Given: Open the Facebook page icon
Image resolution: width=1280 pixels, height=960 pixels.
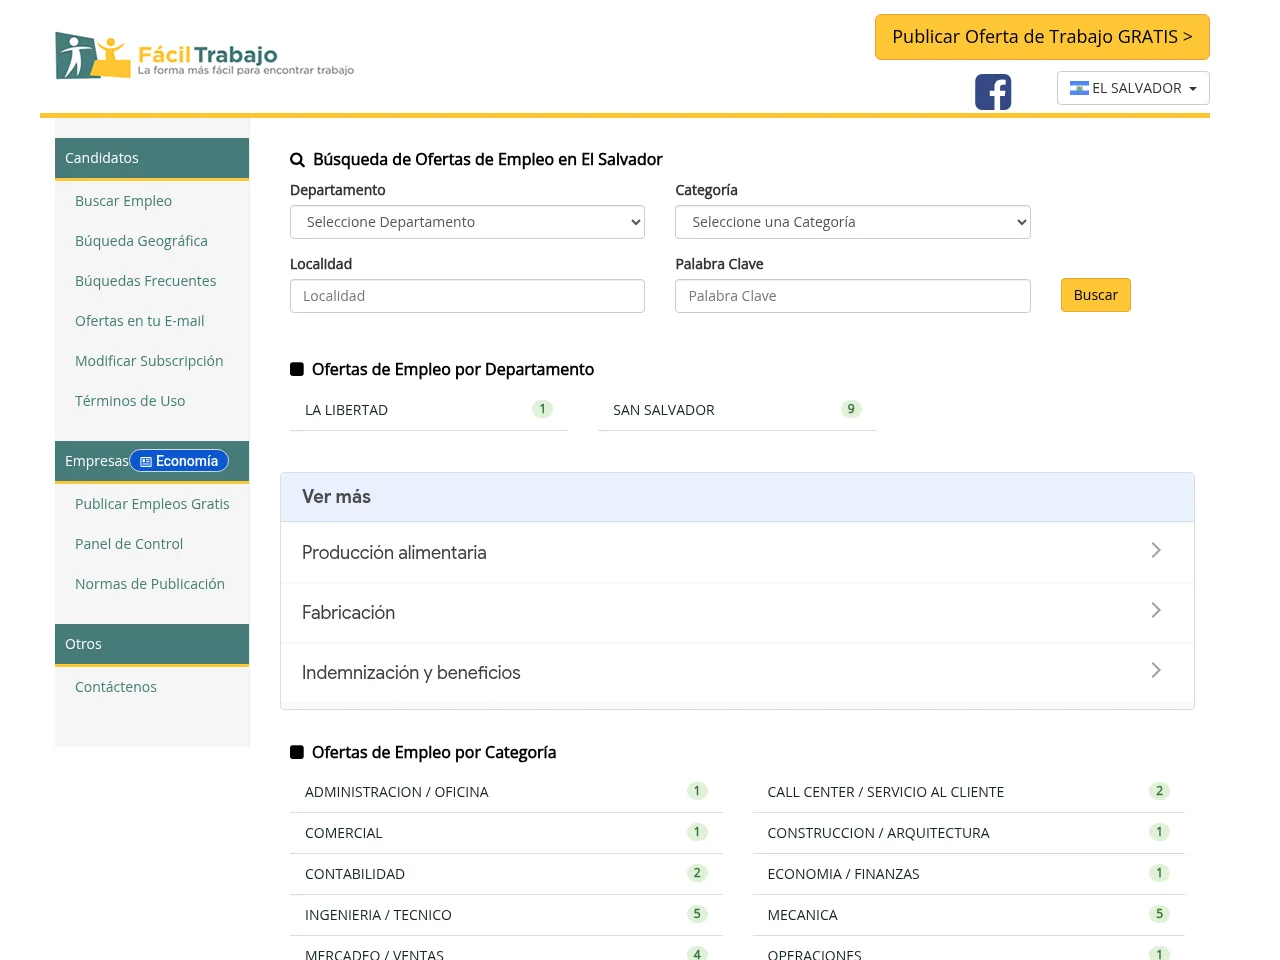Looking at the screenshot, I should [x=993, y=92].
